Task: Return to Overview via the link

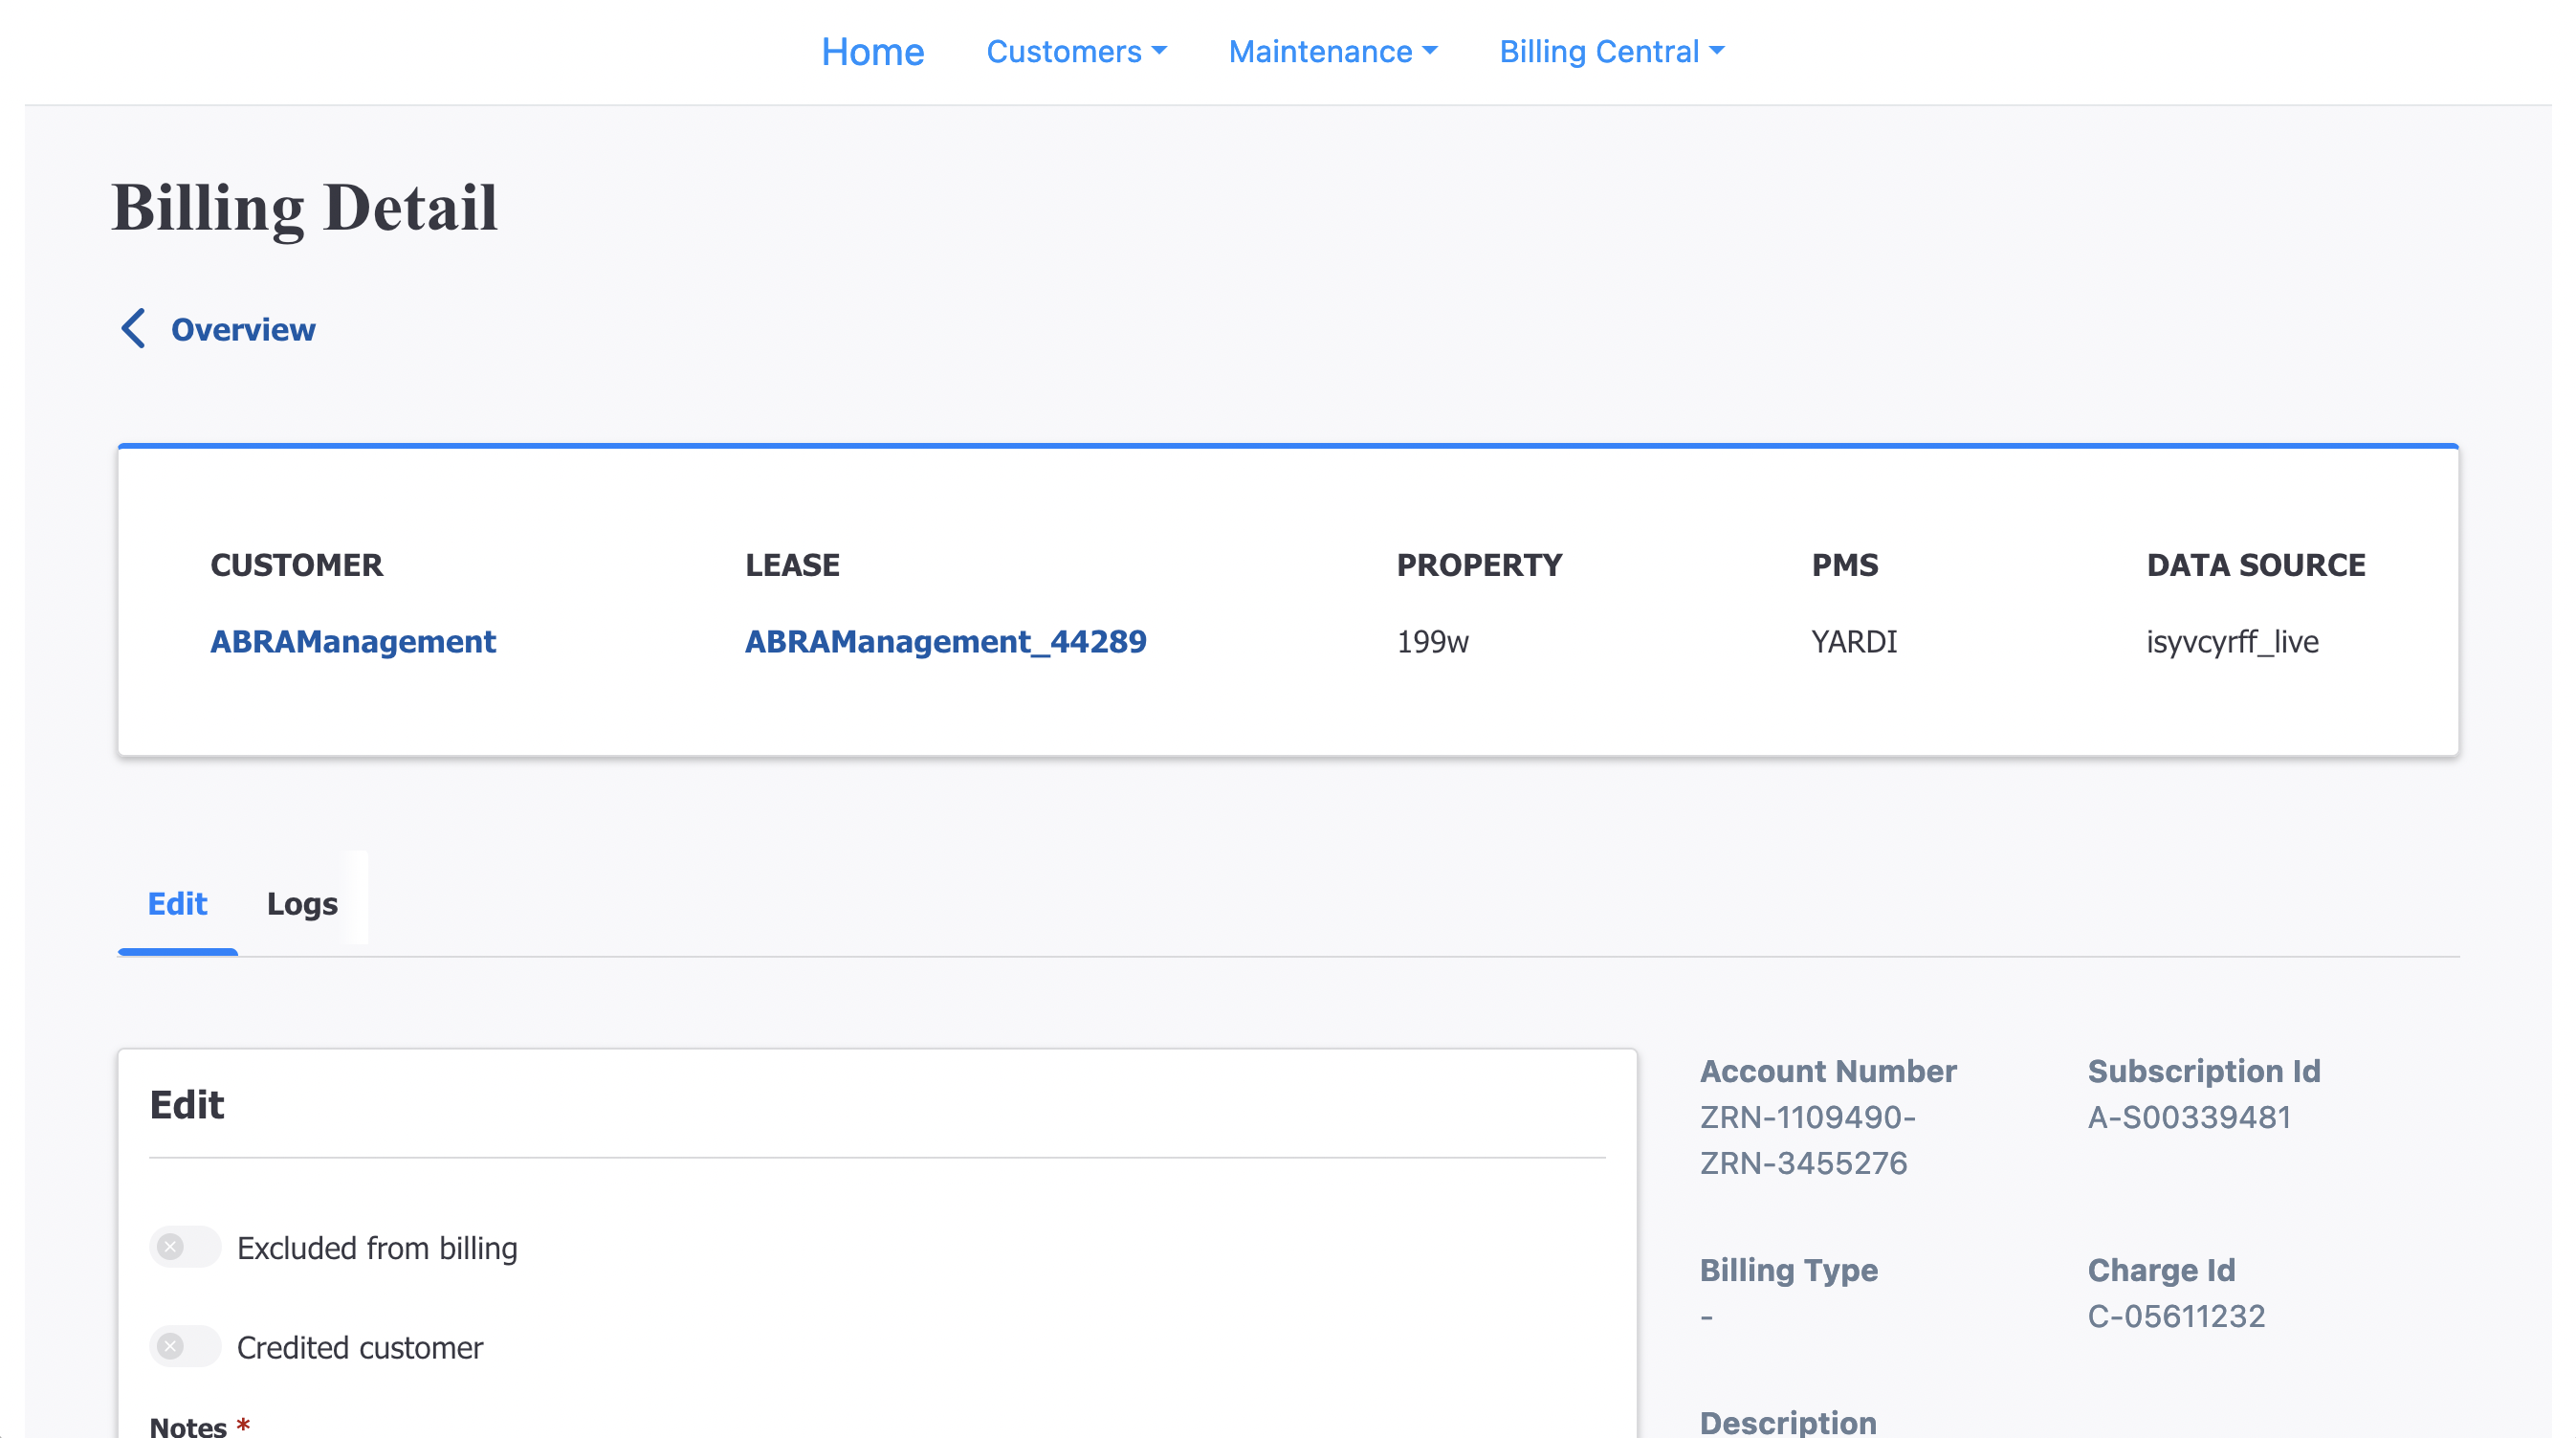Action: click(x=243, y=329)
